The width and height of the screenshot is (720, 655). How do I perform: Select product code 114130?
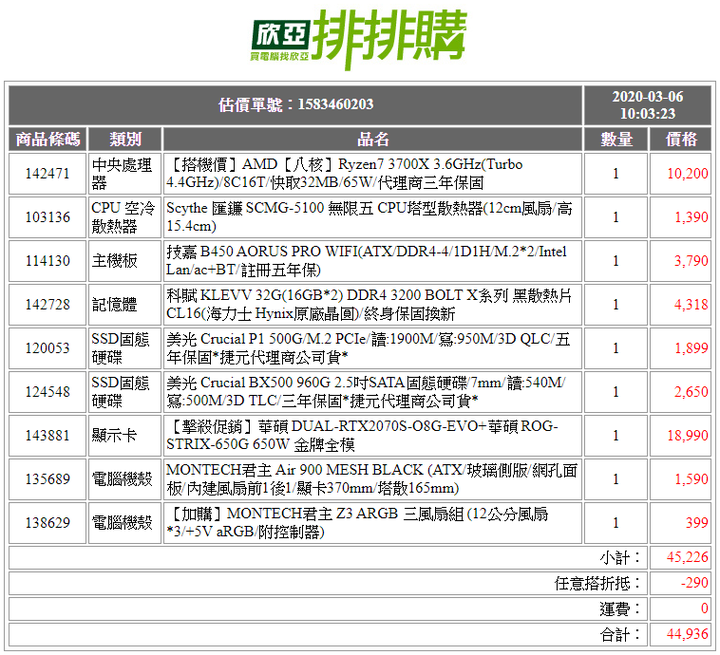click(48, 261)
